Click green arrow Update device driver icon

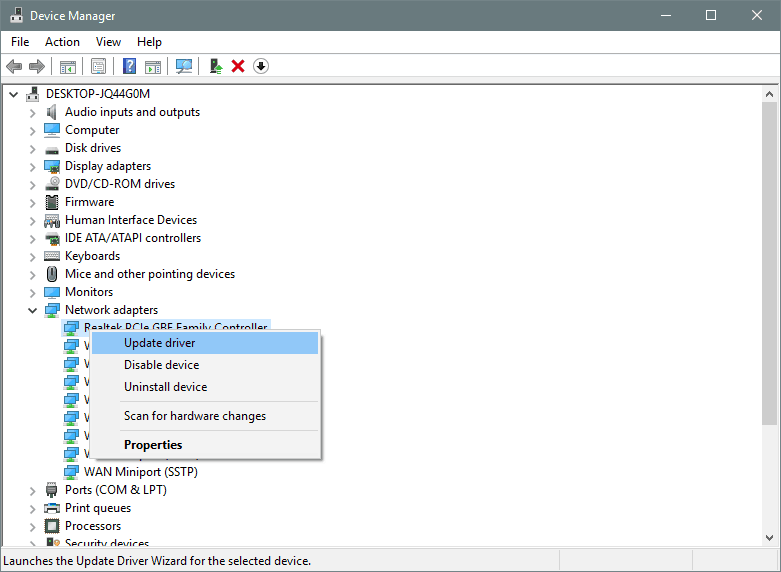(x=215, y=66)
